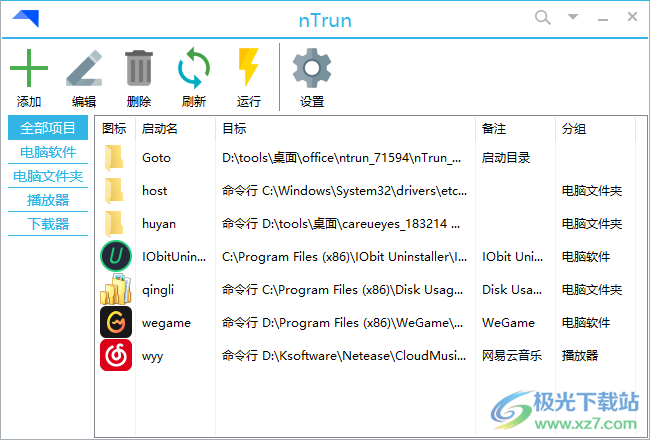Image resolution: width=650 pixels, height=440 pixels.
Task: Switch to the 电脑文件夹 group
Action: pyautogui.click(x=48, y=176)
